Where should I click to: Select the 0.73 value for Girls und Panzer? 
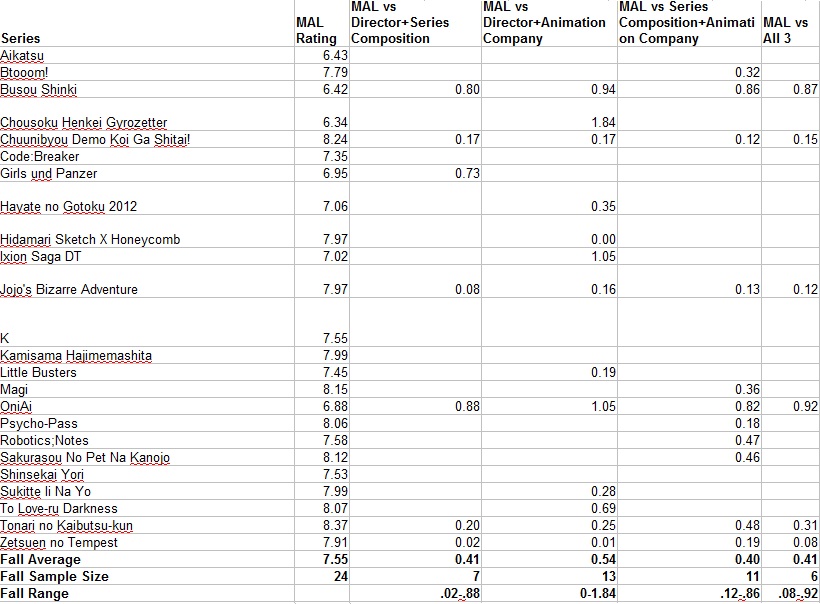tap(415, 173)
